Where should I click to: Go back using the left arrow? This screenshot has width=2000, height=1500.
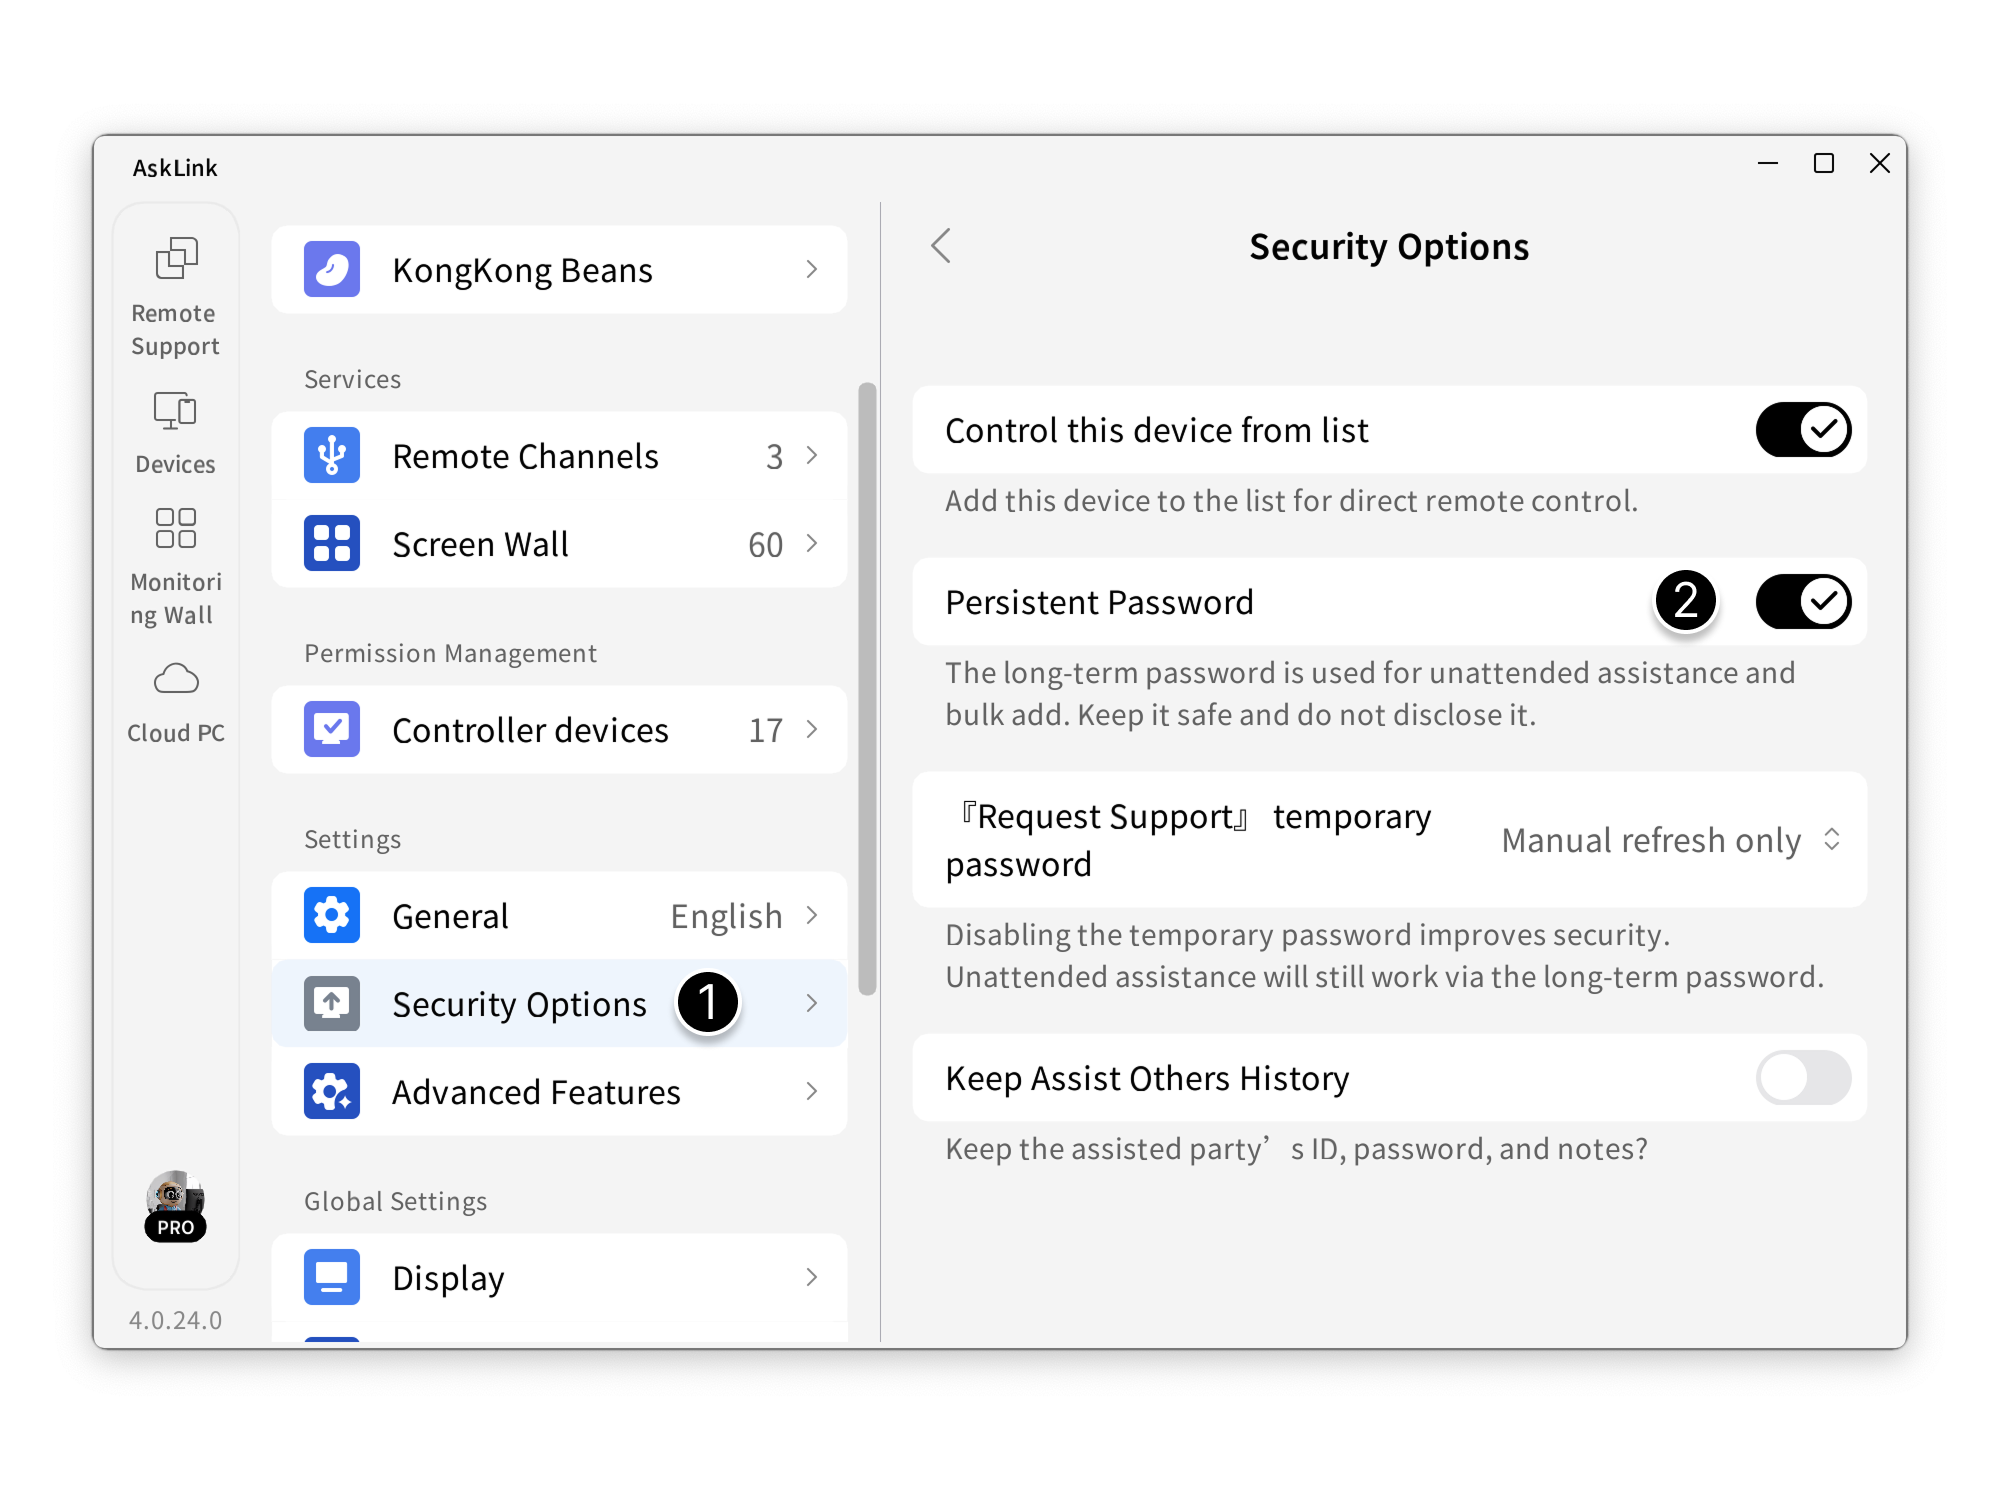point(941,246)
